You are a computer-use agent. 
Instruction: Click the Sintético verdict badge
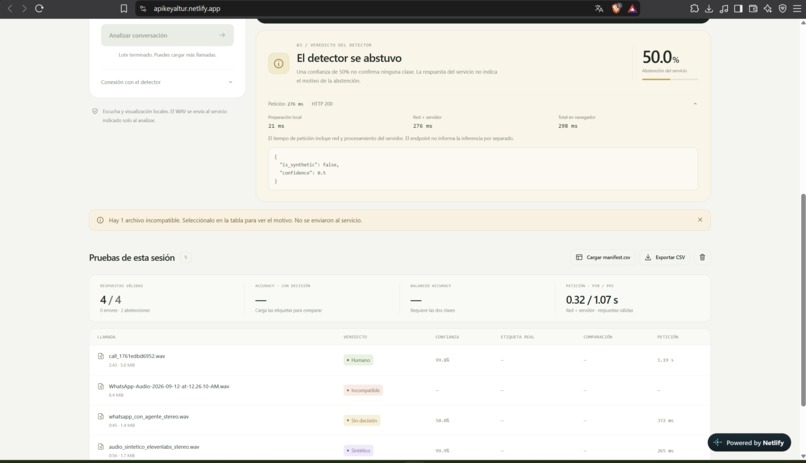tap(358, 451)
